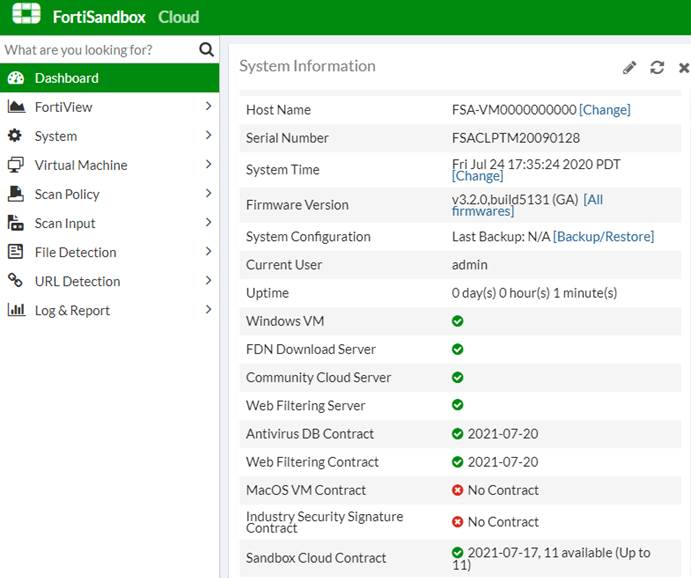The image size is (691, 578).
Task: Refresh the System Information widget
Action: point(657,67)
